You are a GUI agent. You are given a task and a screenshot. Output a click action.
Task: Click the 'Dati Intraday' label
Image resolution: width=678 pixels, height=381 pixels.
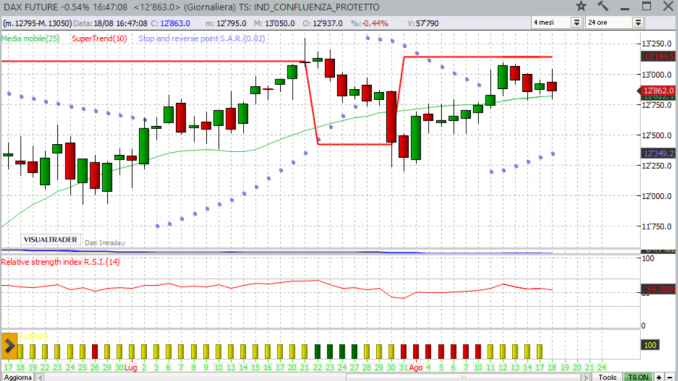pos(105,243)
